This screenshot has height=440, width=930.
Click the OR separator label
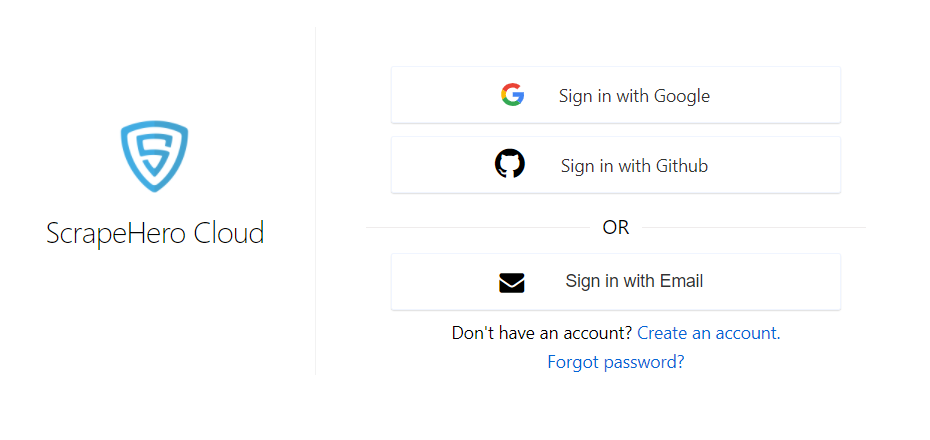[616, 227]
